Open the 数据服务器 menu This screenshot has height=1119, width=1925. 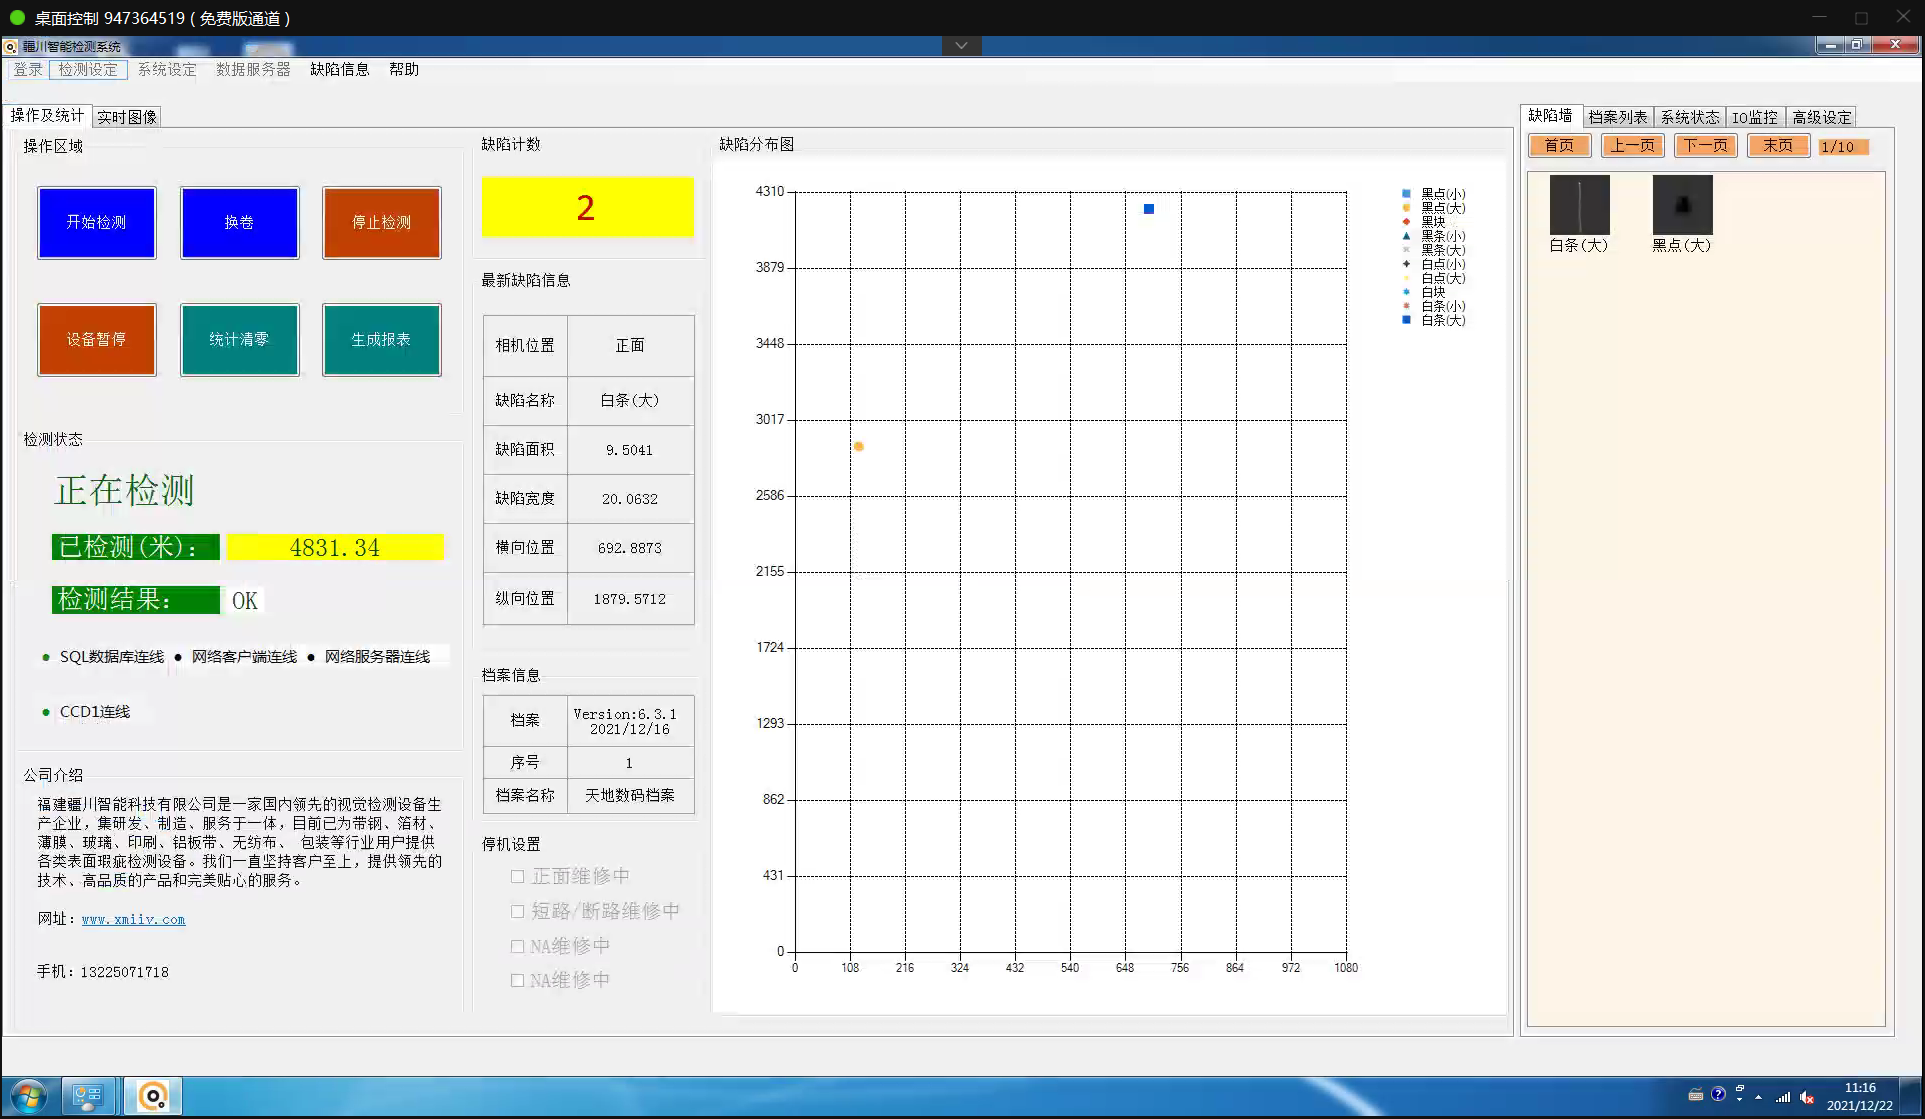pos(253,69)
